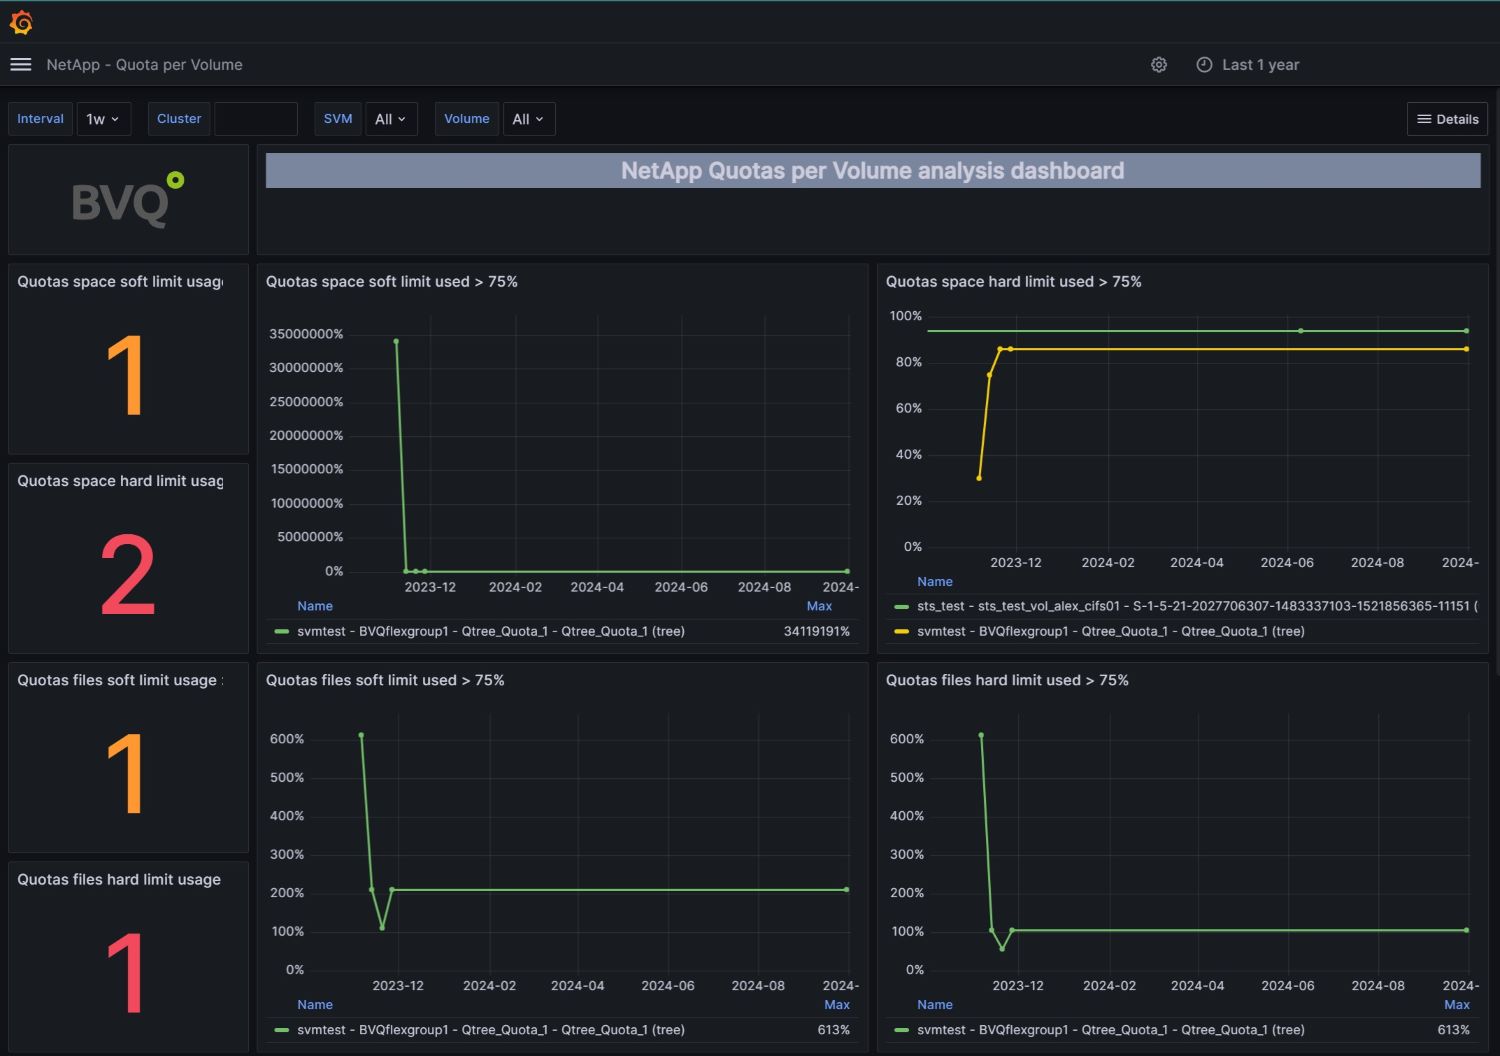
Task: Click the Grafana logo icon
Action: point(21,22)
